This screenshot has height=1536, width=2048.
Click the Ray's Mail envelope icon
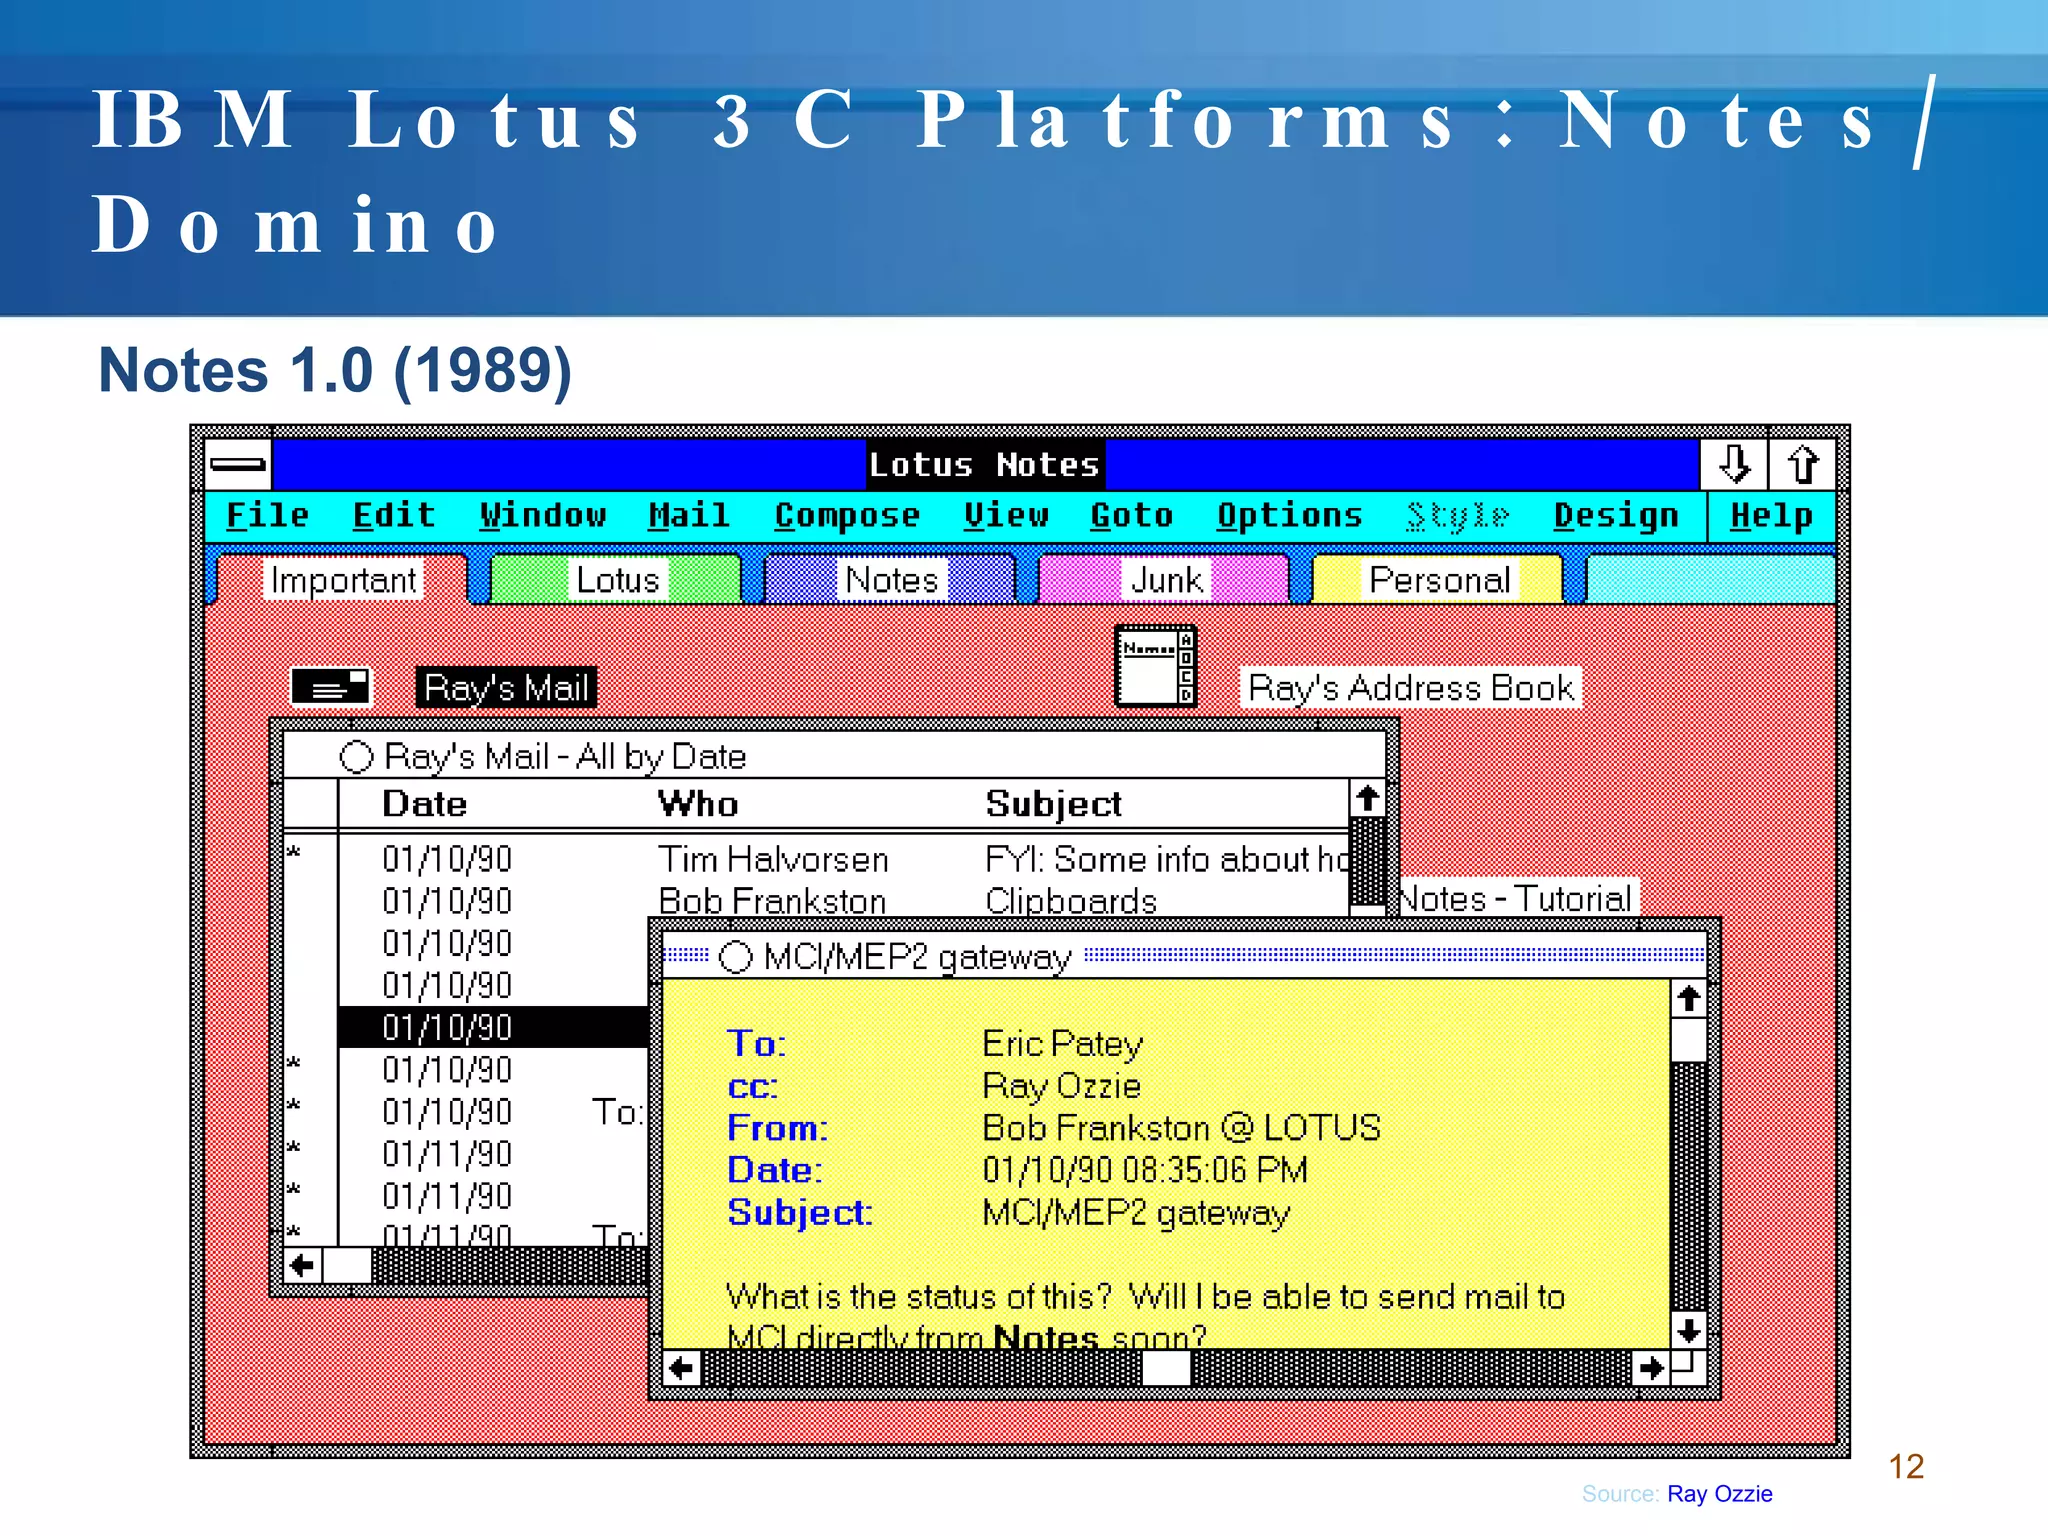pos(330,687)
